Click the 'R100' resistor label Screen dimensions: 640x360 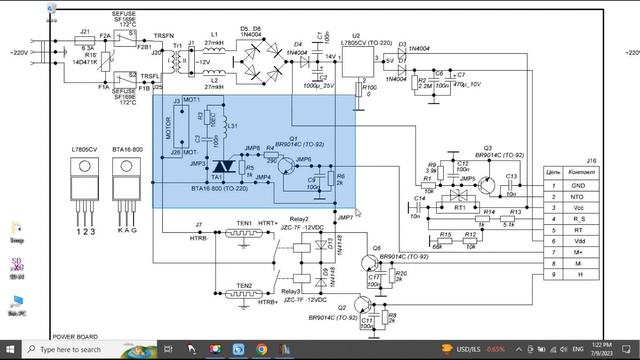coord(369,87)
